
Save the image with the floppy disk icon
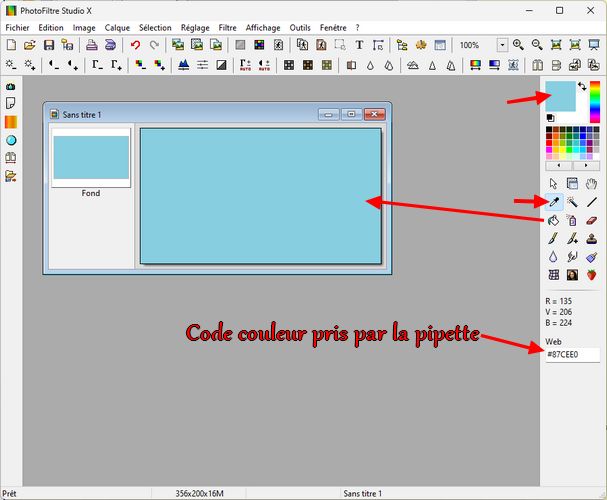[x=49, y=45]
